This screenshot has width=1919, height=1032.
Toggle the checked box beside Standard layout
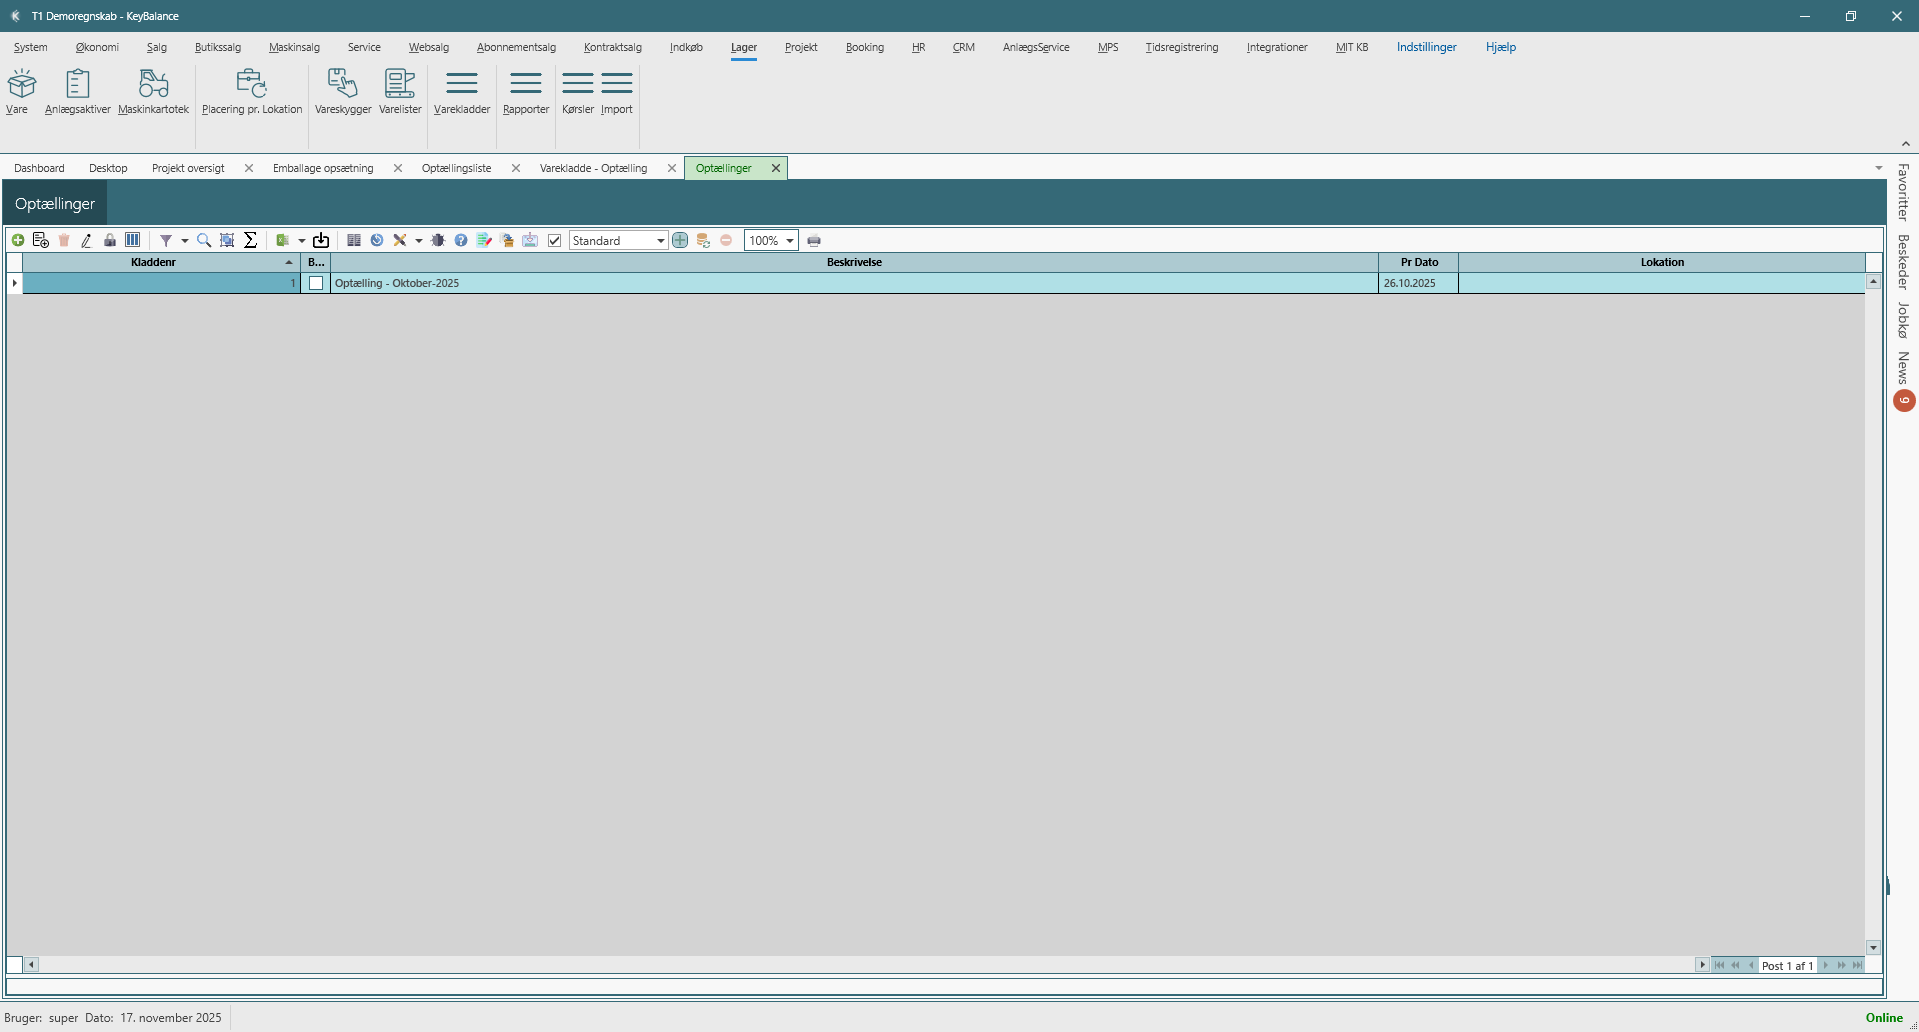(x=555, y=240)
